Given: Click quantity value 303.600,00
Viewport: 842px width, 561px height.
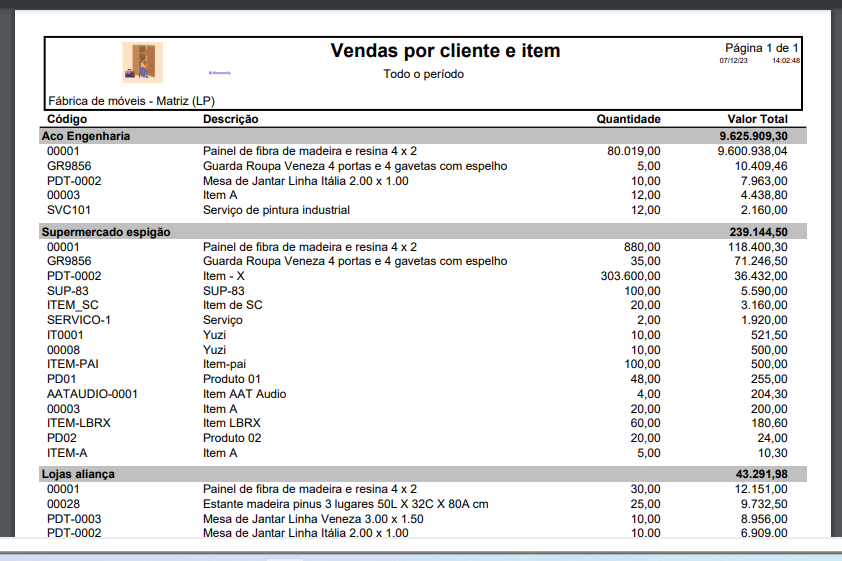Looking at the screenshot, I should click(x=630, y=276).
